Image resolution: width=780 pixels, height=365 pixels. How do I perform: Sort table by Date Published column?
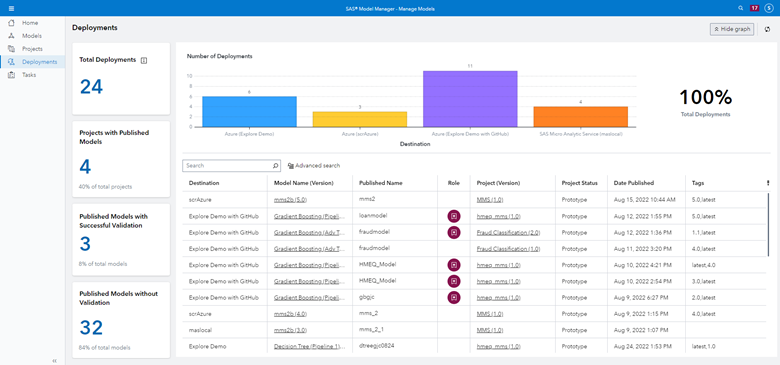634,183
